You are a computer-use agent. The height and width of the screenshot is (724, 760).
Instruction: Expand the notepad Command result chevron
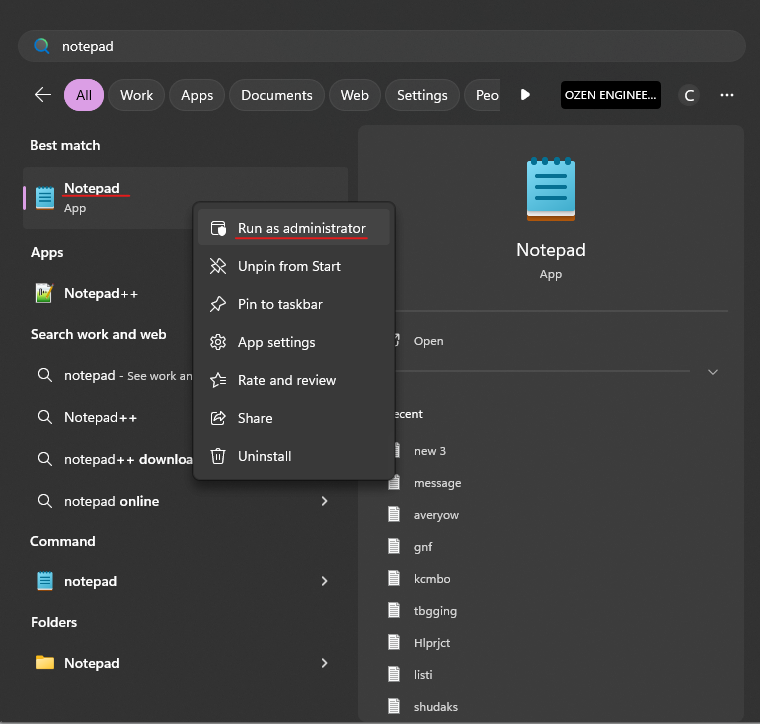(324, 581)
